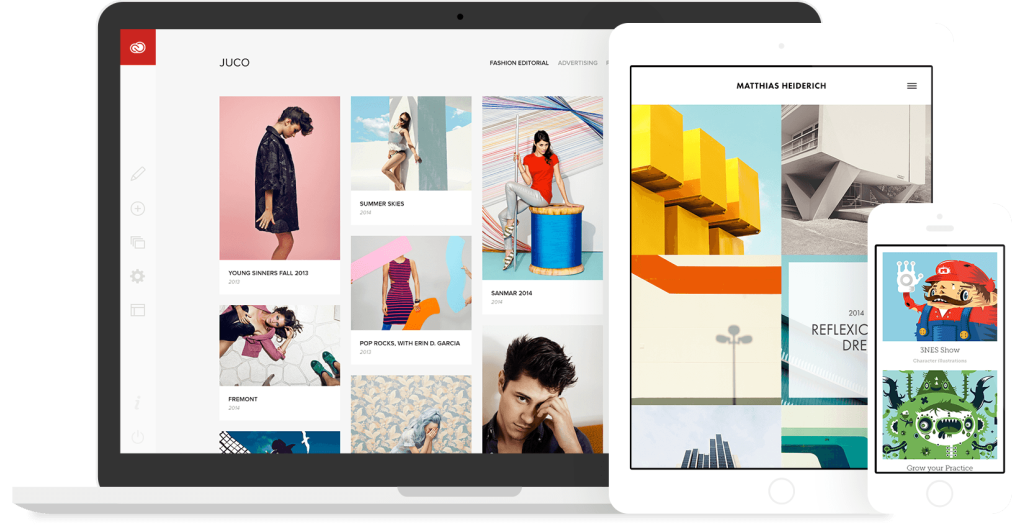
Task: Click the JUCO site title
Action: (x=234, y=63)
